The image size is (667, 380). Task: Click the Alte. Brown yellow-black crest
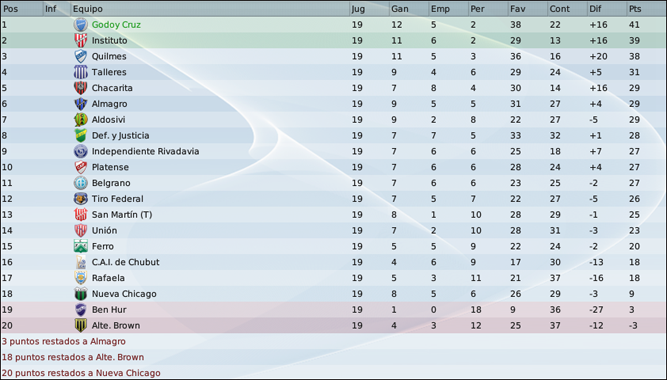[80, 326]
